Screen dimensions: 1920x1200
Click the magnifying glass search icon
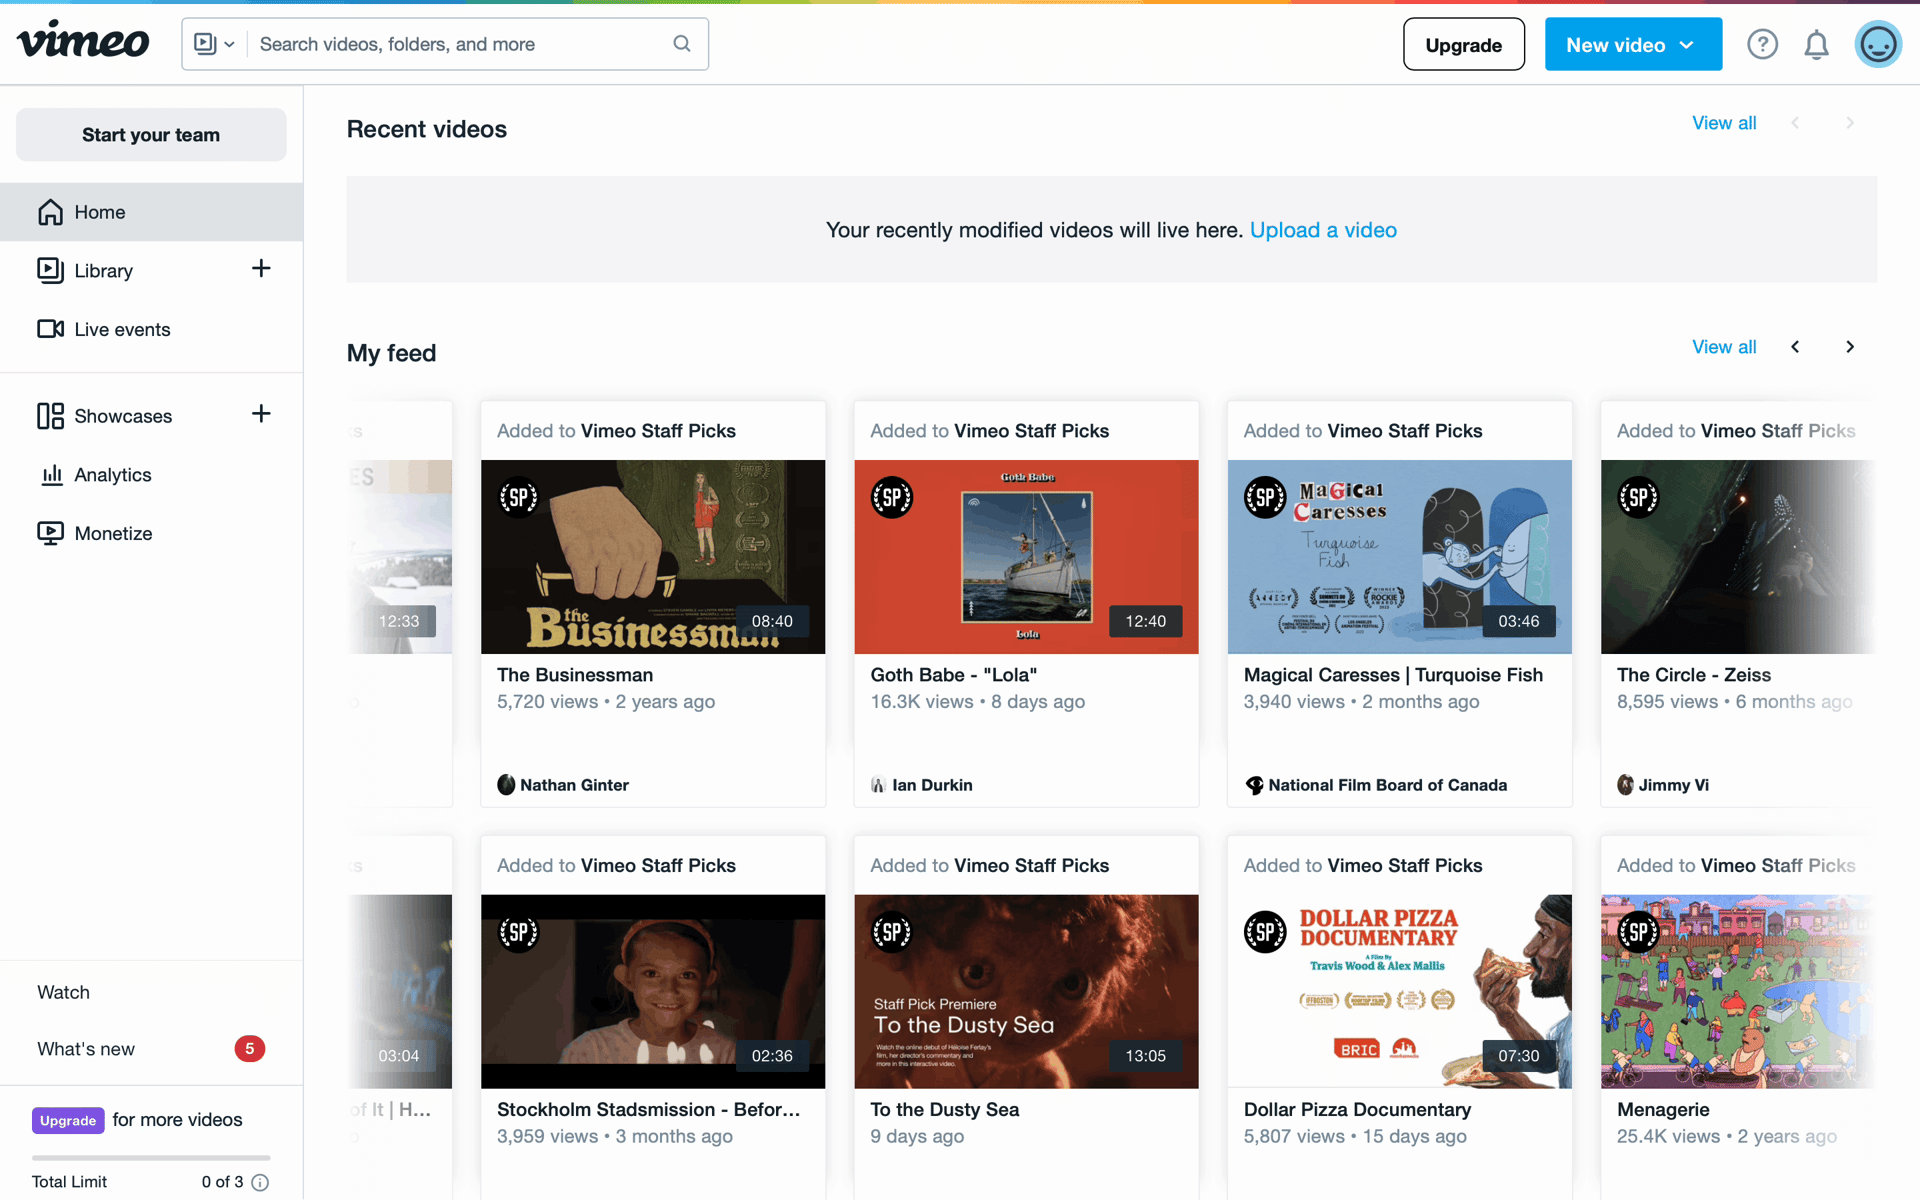tap(682, 44)
